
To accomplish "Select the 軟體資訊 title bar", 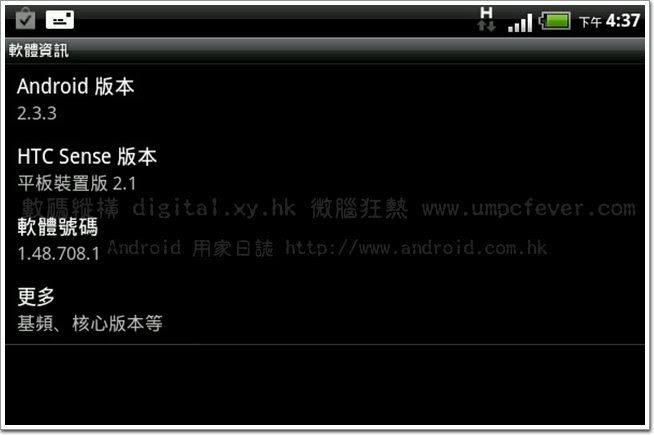I will coord(325,50).
